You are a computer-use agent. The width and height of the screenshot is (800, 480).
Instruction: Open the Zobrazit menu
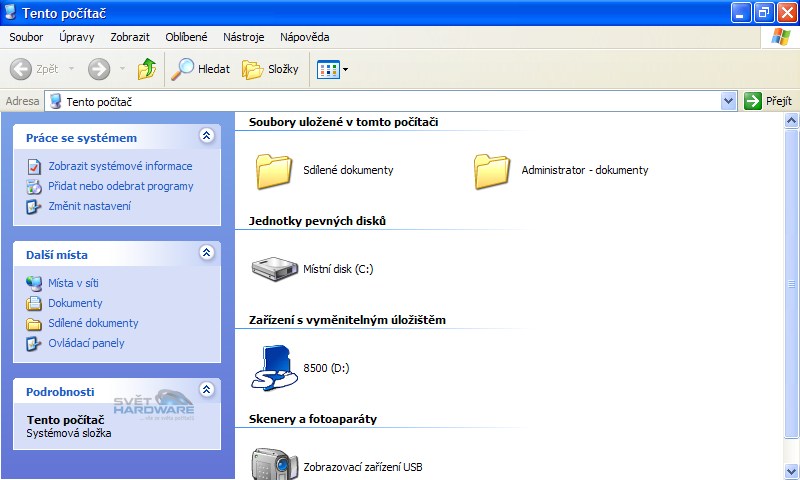coord(130,37)
